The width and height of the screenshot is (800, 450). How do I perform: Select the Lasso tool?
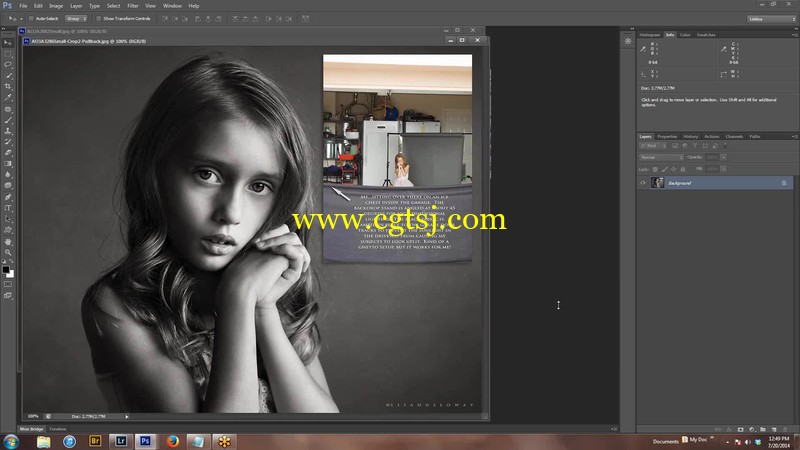tap(8, 65)
